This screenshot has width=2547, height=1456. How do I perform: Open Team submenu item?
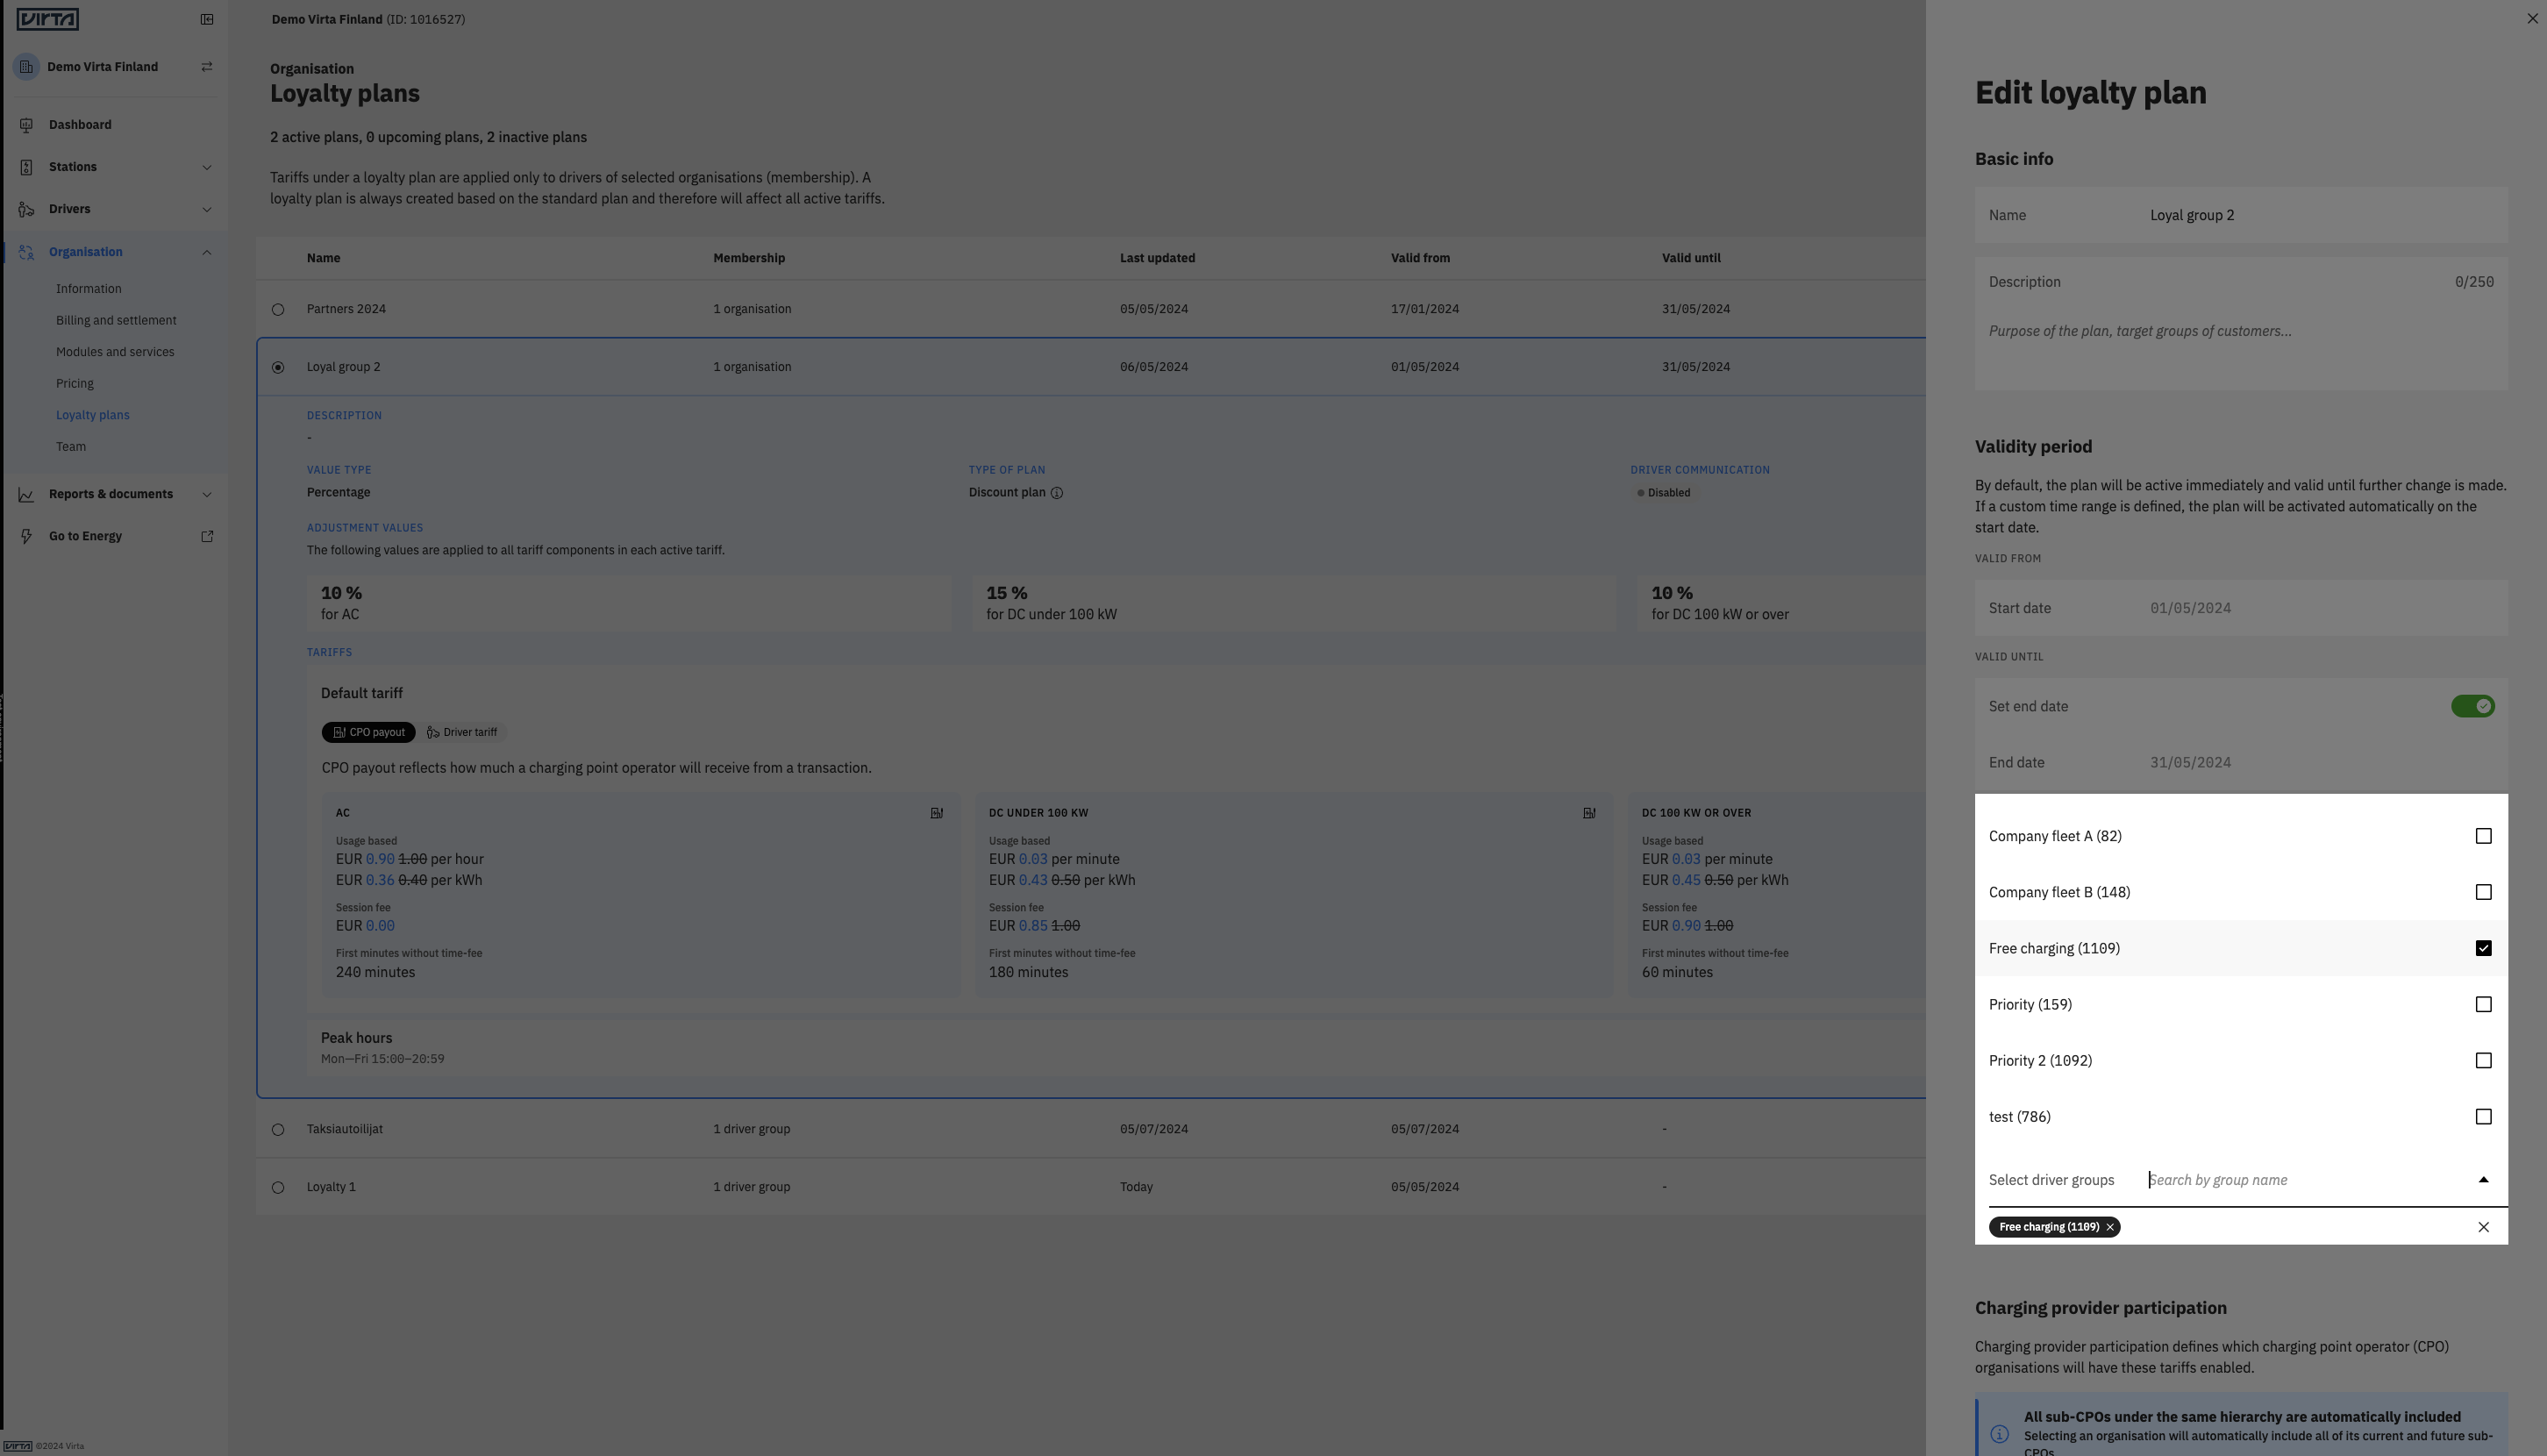[x=71, y=447]
